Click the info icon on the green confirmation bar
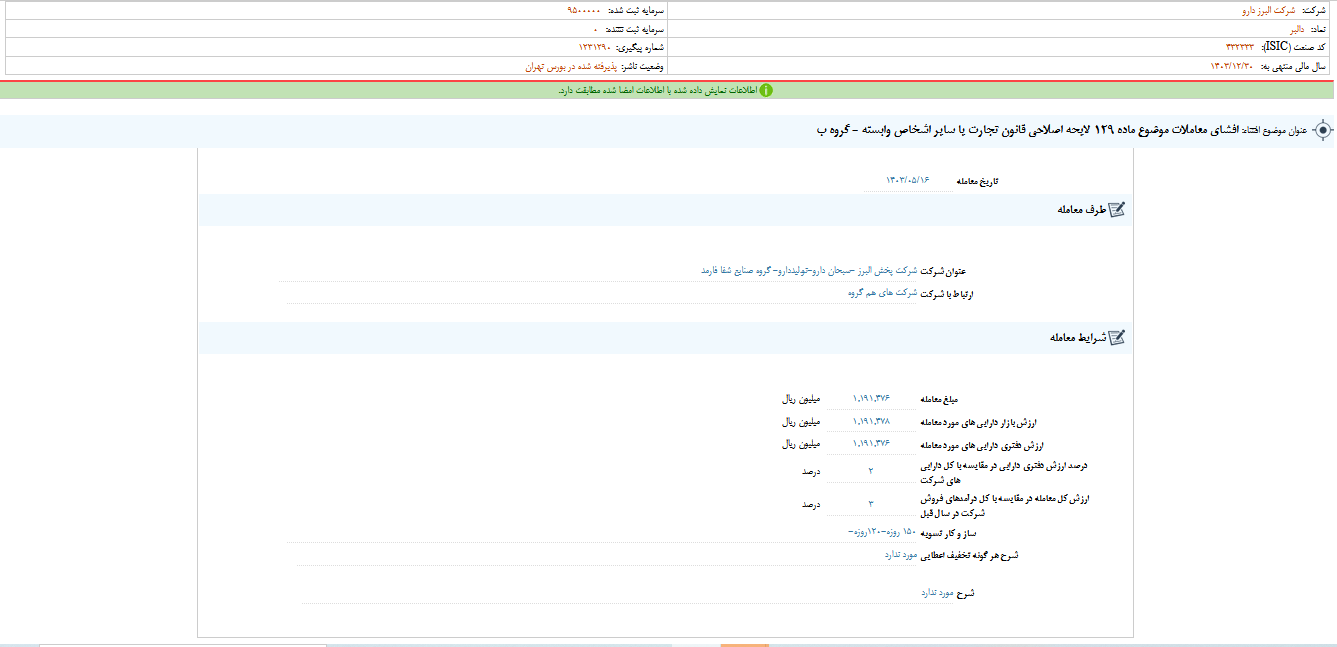This screenshot has width=1337, height=647. pos(768,88)
